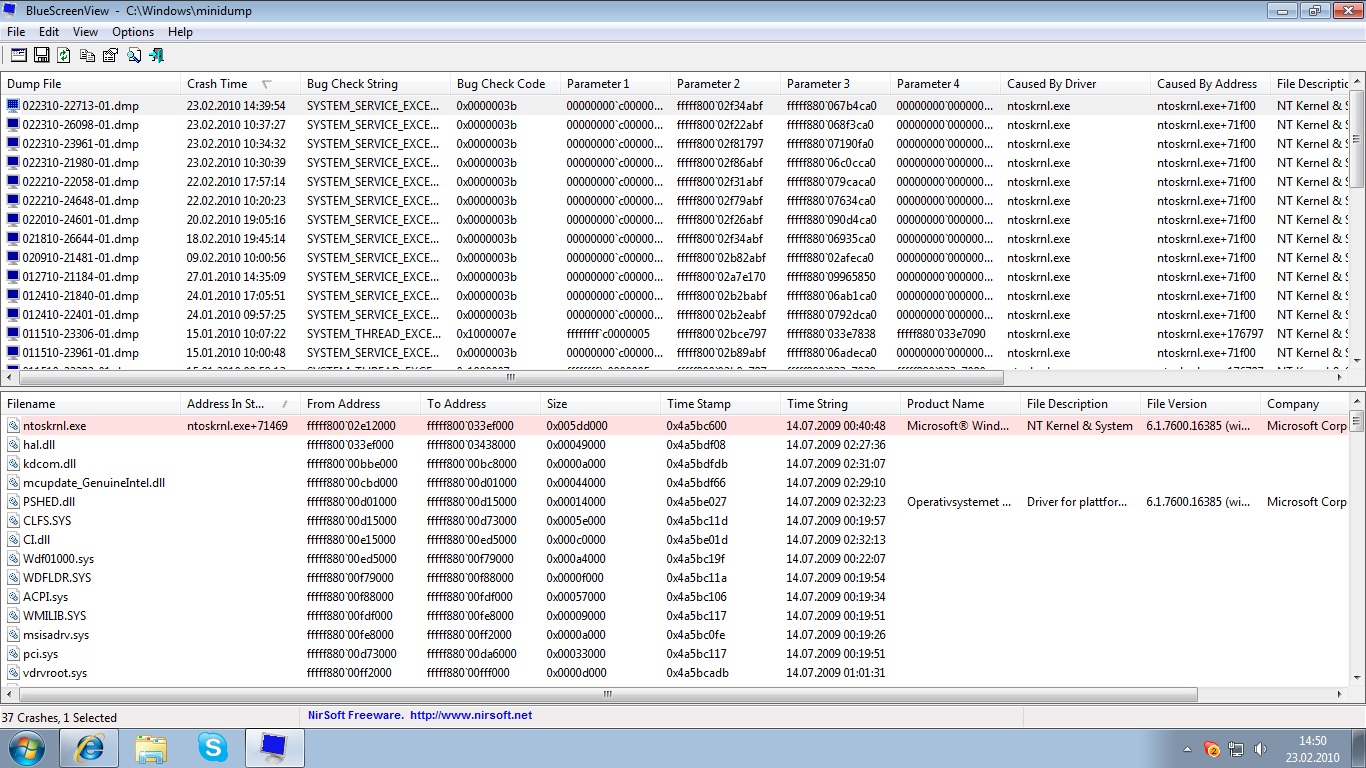Click the Copy selected items toolbar icon
This screenshot has height=768, width=1366.
pyautogui.click(x=88, y=55)
